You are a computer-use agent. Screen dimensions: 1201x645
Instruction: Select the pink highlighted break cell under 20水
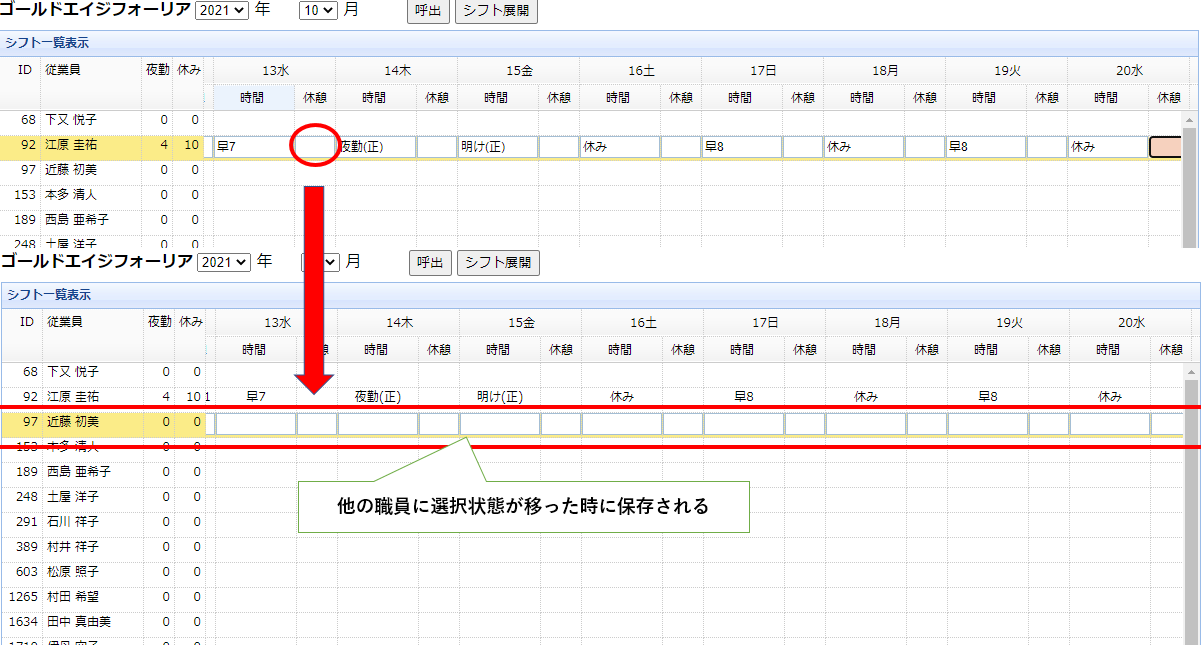pos(1166,147)
